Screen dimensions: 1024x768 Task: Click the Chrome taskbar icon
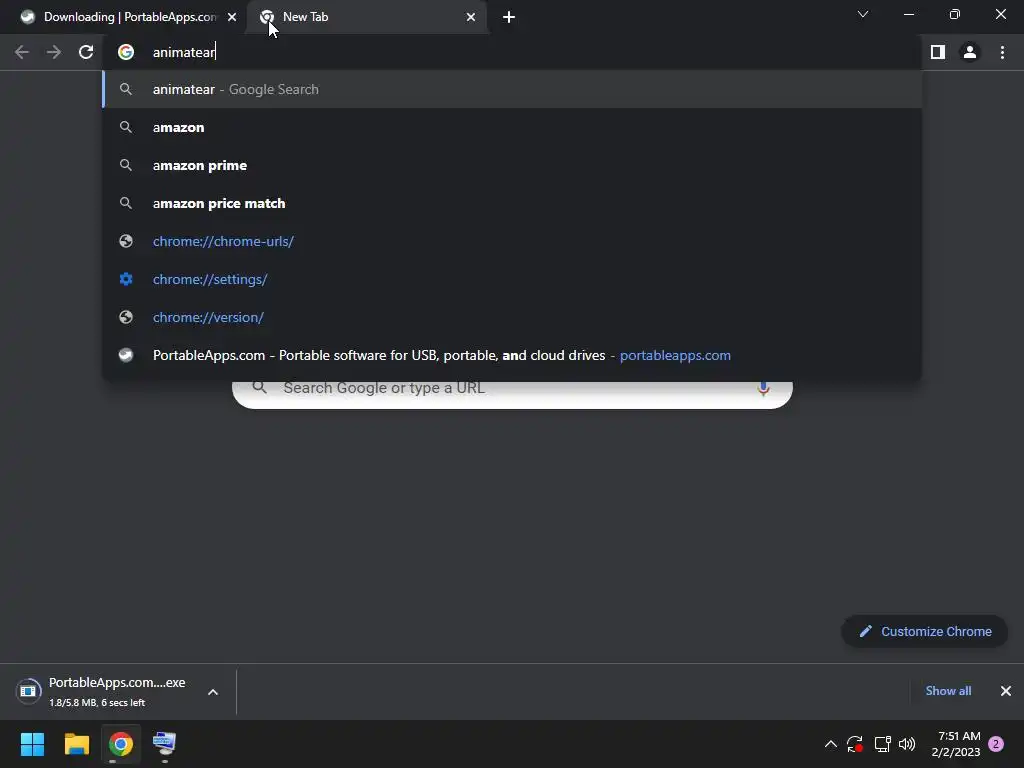(121, 744)
